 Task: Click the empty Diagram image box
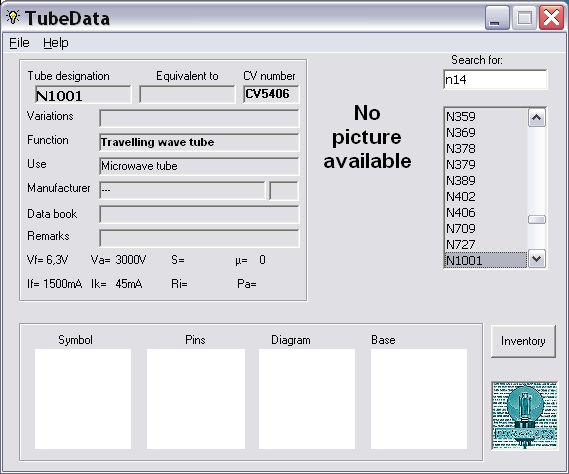307,399
